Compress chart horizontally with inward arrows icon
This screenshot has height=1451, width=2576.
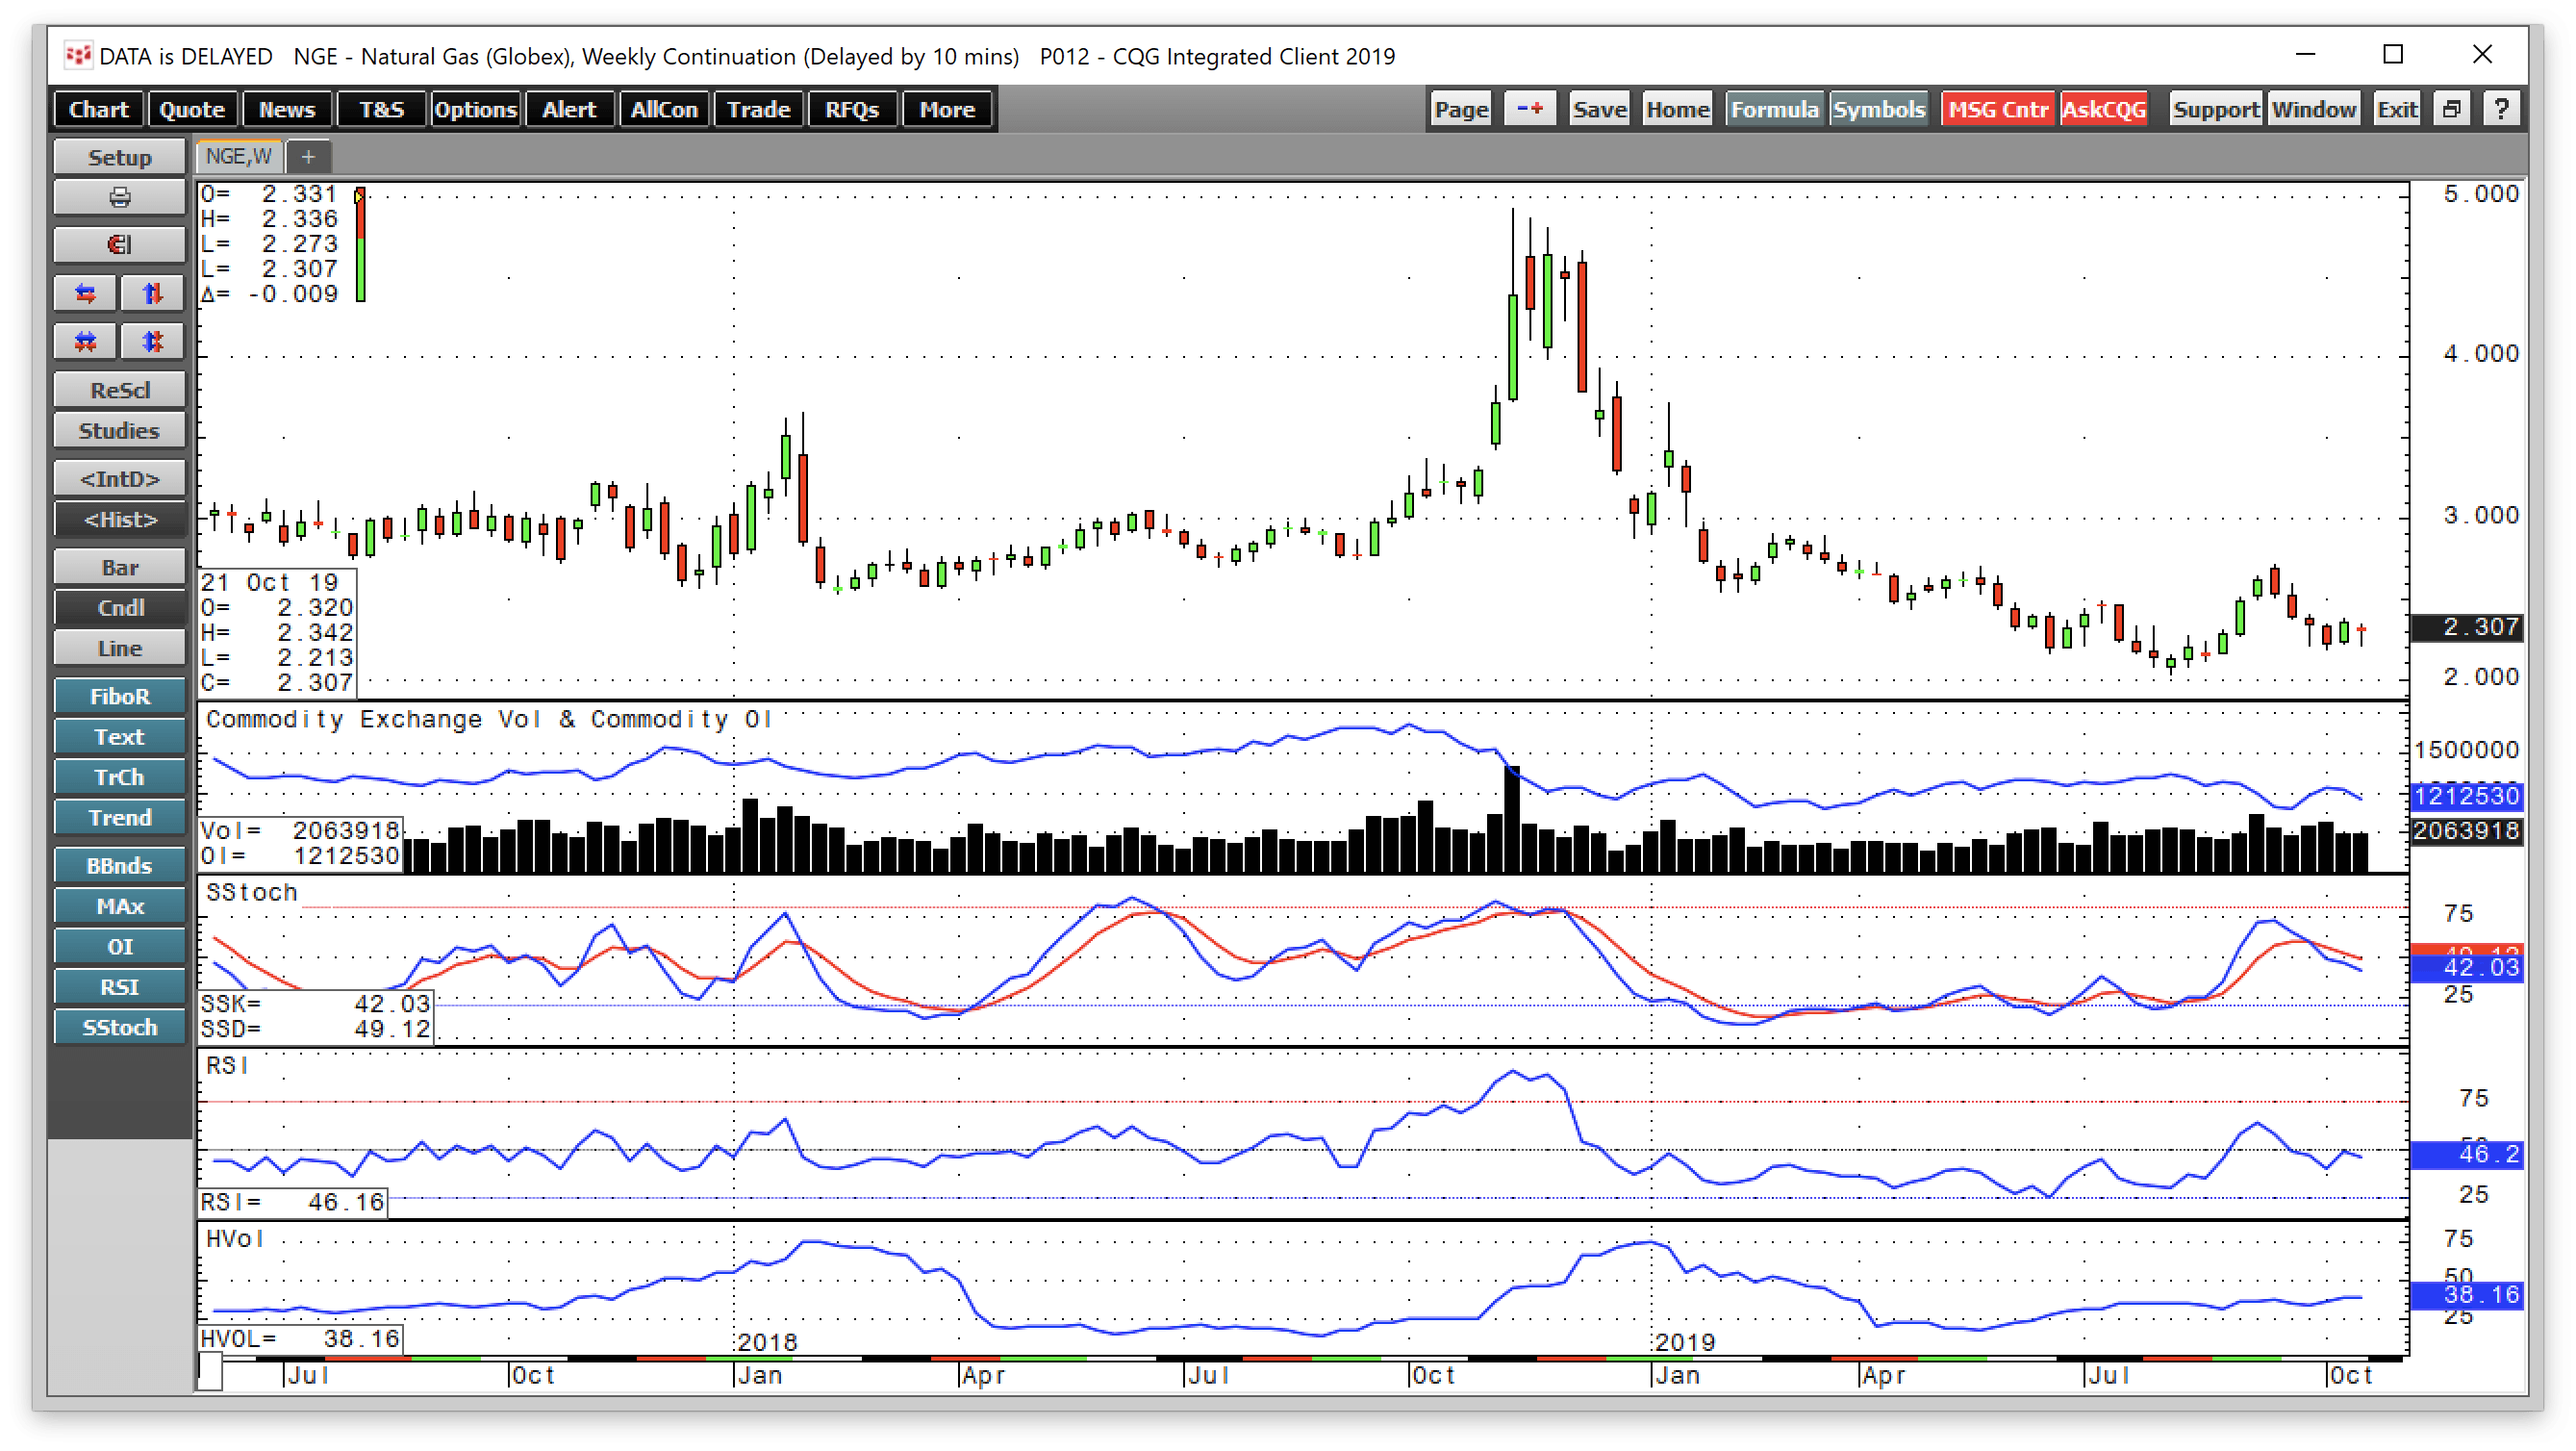[85, 342]
